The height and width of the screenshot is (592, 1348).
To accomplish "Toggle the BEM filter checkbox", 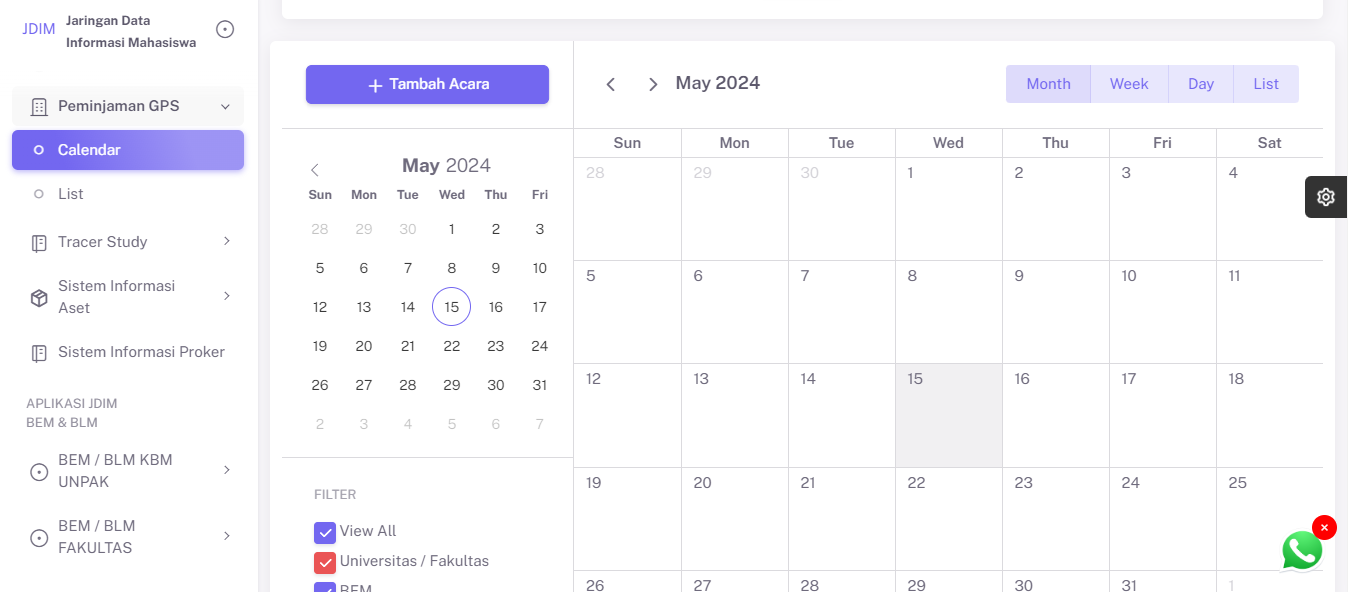I will point(325,588).
